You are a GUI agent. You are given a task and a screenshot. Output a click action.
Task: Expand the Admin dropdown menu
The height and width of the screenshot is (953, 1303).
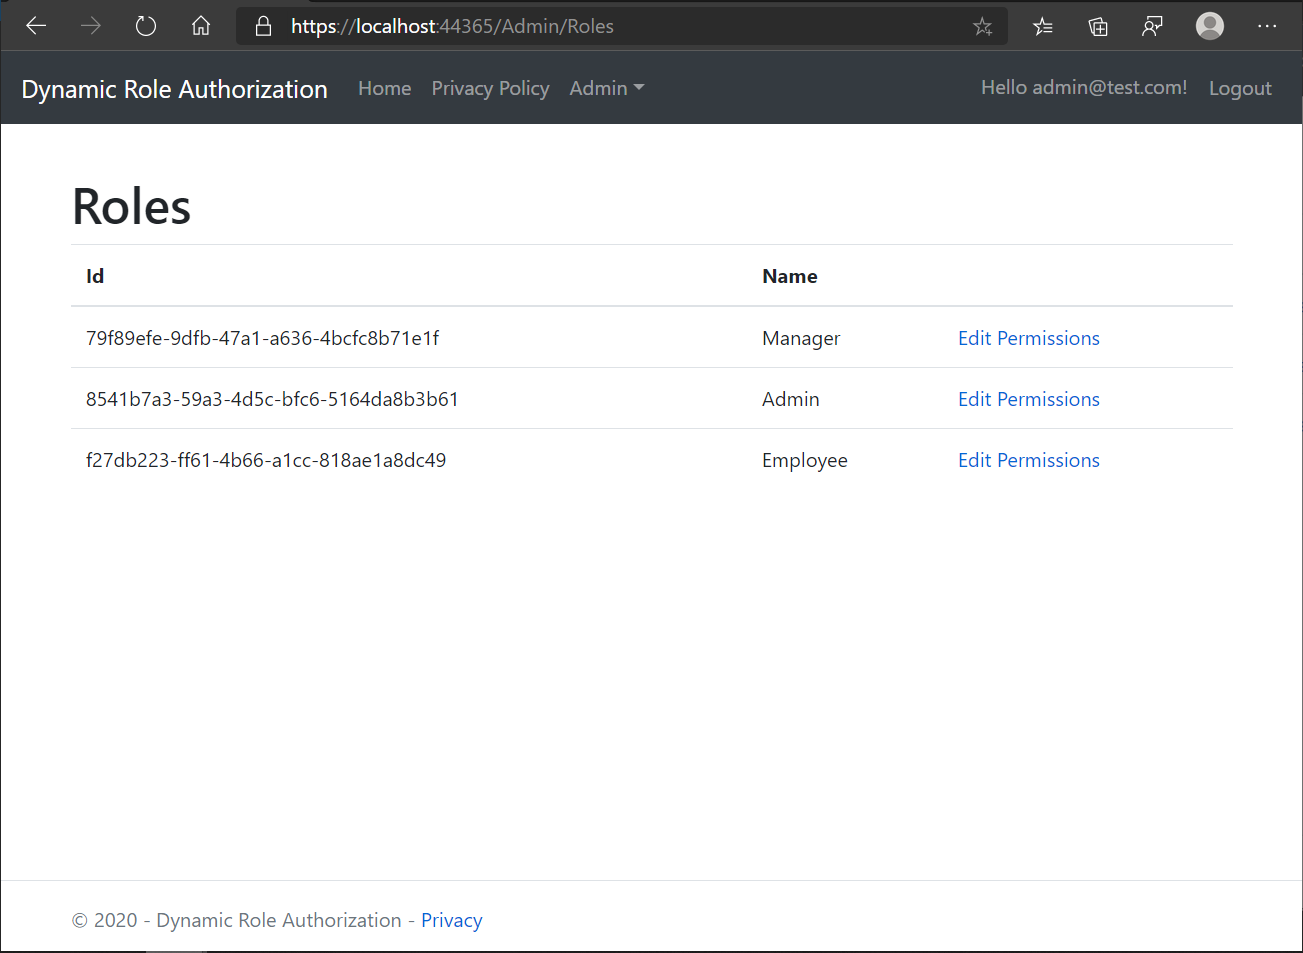(607, 88)
